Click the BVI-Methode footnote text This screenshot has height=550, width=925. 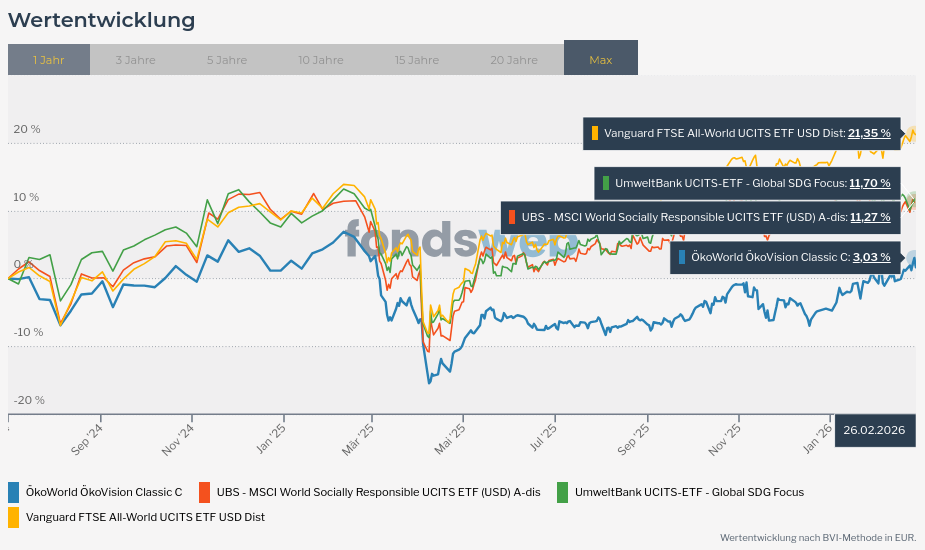[x=818, y=538]
